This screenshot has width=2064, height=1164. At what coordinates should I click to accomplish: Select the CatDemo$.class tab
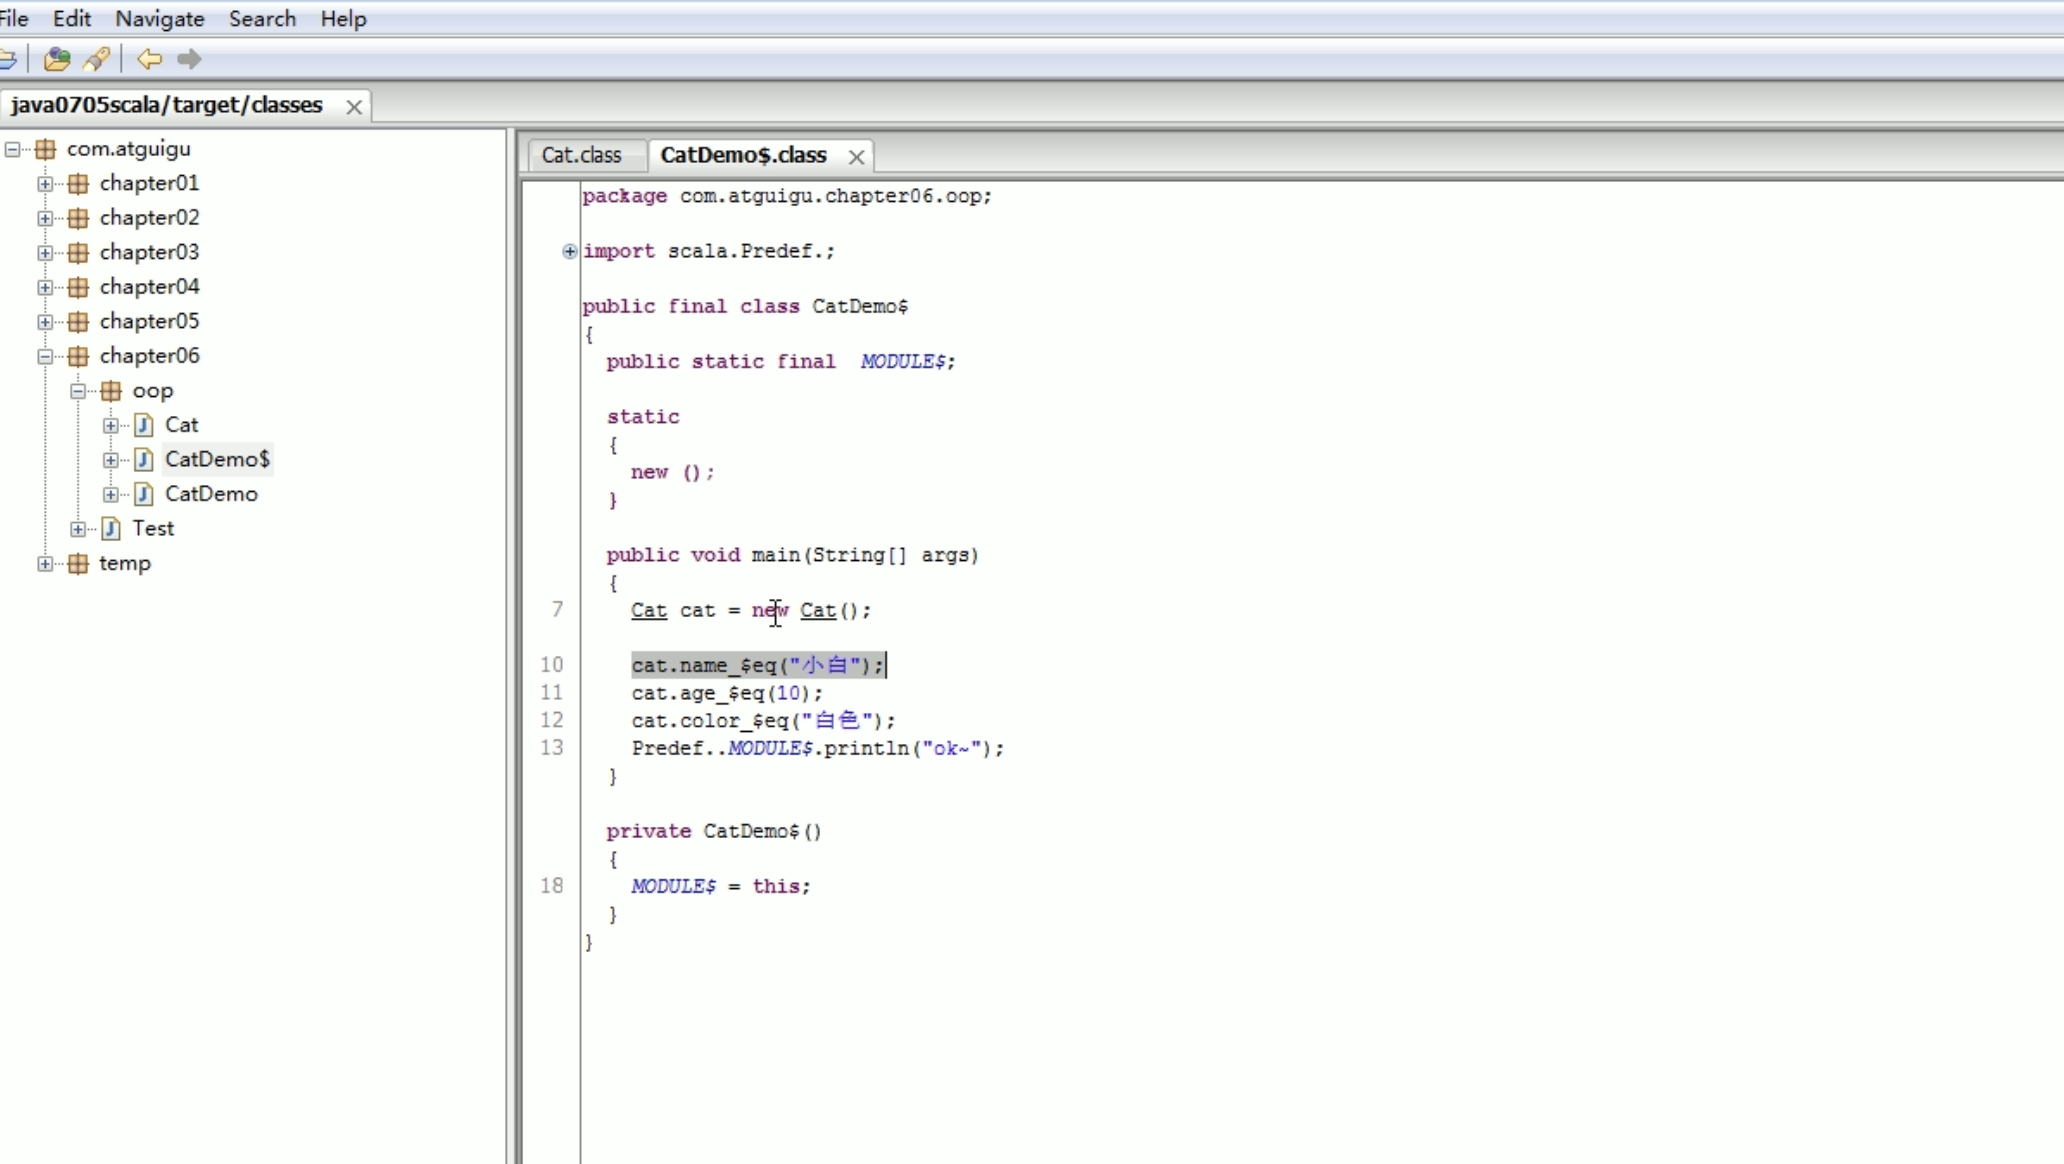point(743,155)
